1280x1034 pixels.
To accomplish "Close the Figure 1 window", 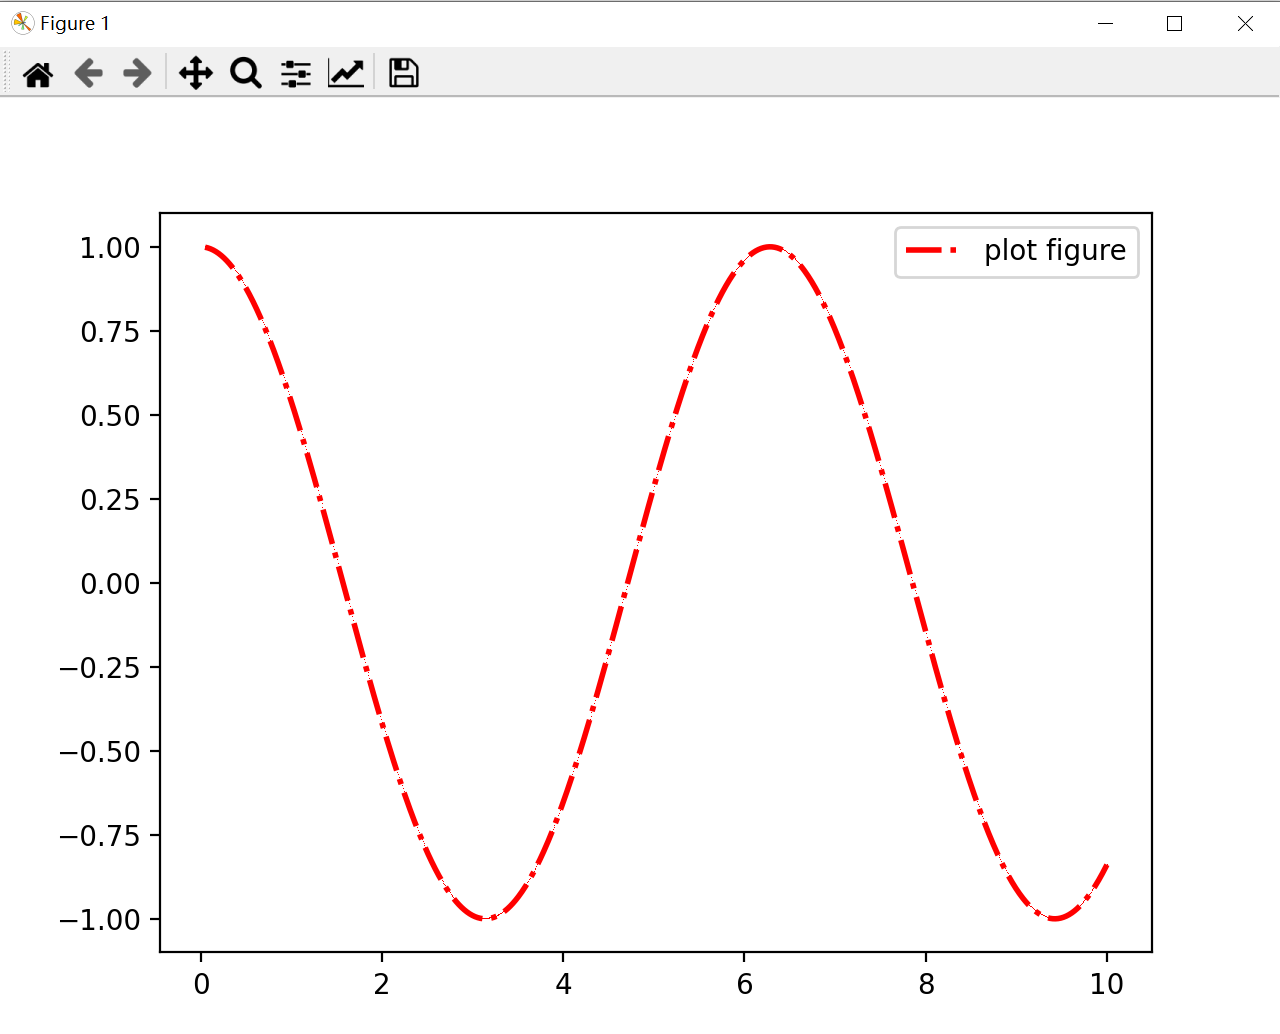I will pyautogui.click(x=1245, y=23).
